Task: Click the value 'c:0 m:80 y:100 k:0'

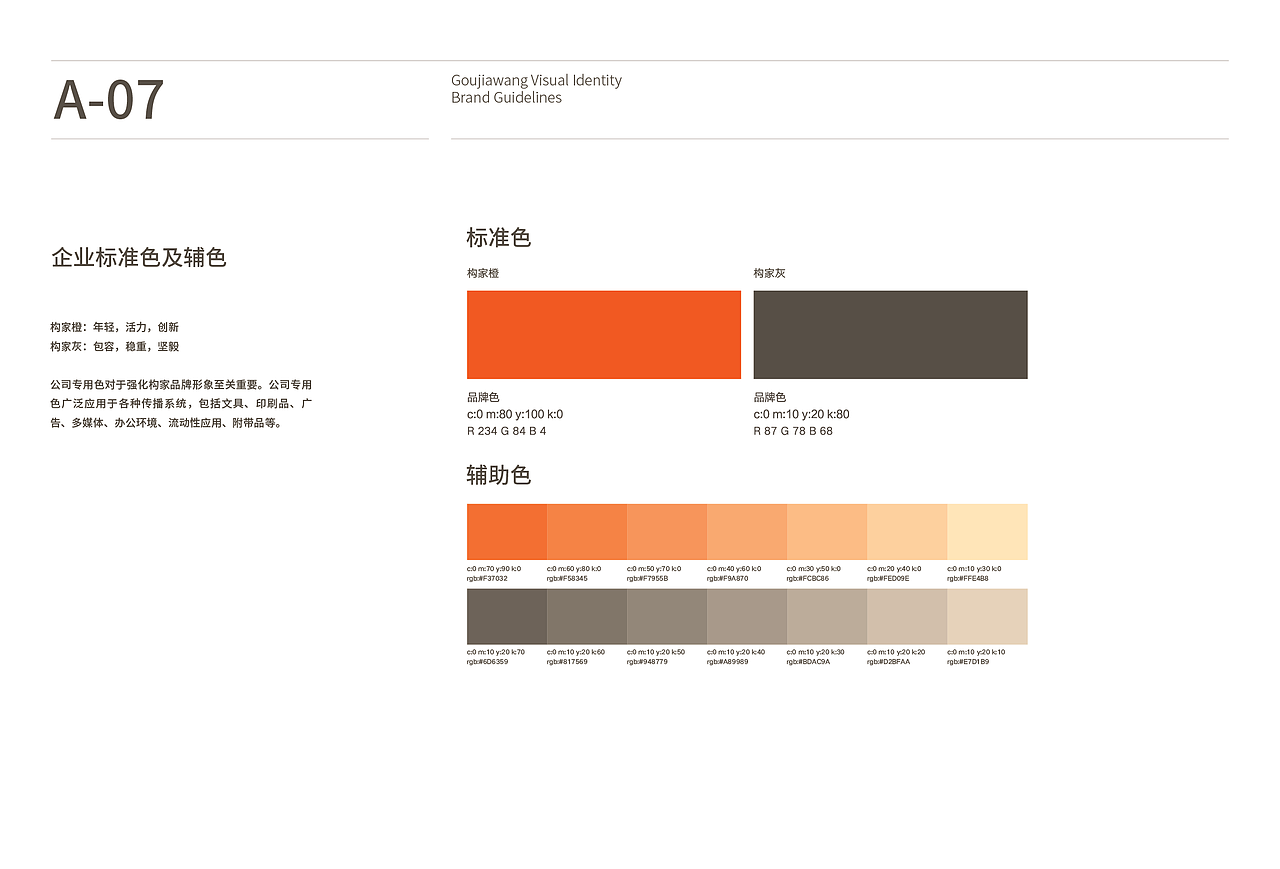Action: coord(515,414)
